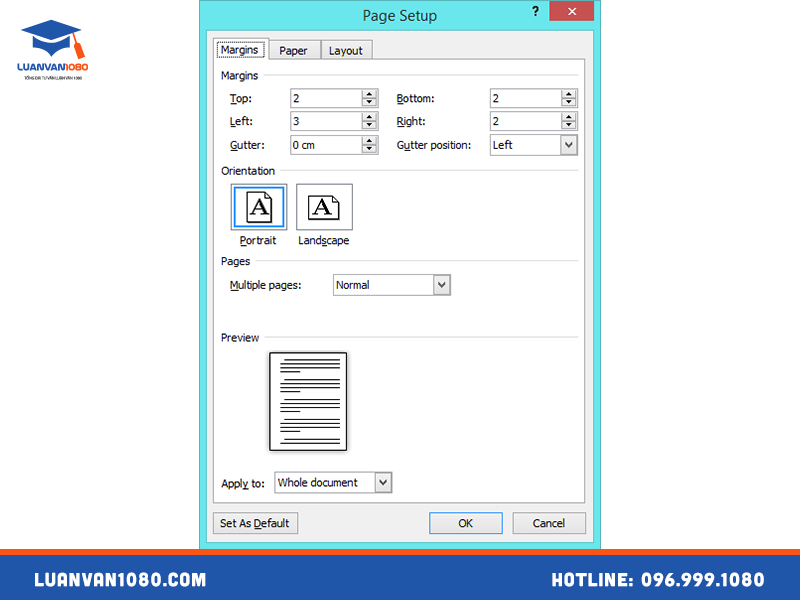Select the Portrait orientation icon
Viewport: 800px width, 600px height.
pyautogui.click(x=258, y=207)
